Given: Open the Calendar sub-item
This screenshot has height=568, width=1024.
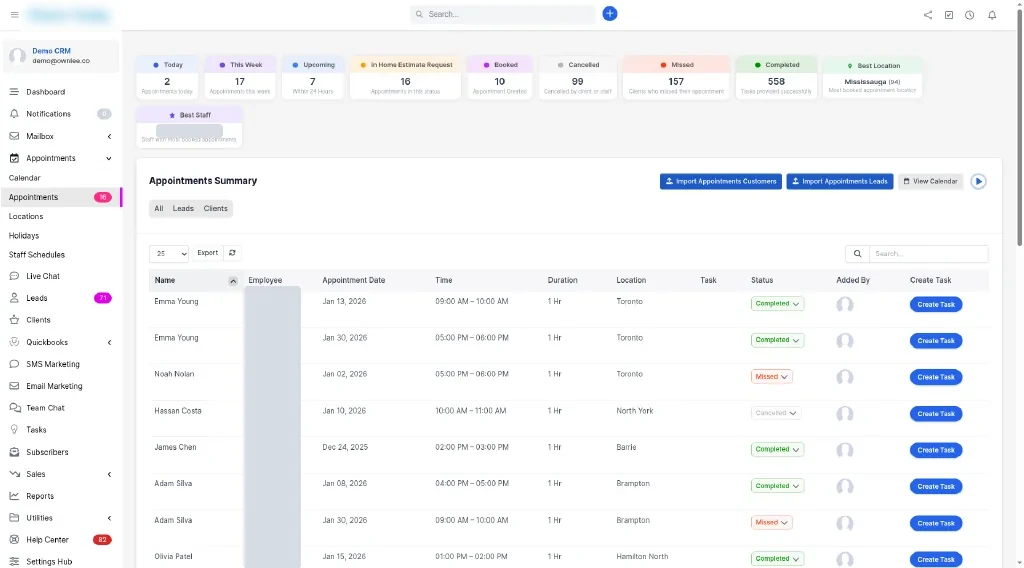Looking at the screenshot, I should coord(25,178).
